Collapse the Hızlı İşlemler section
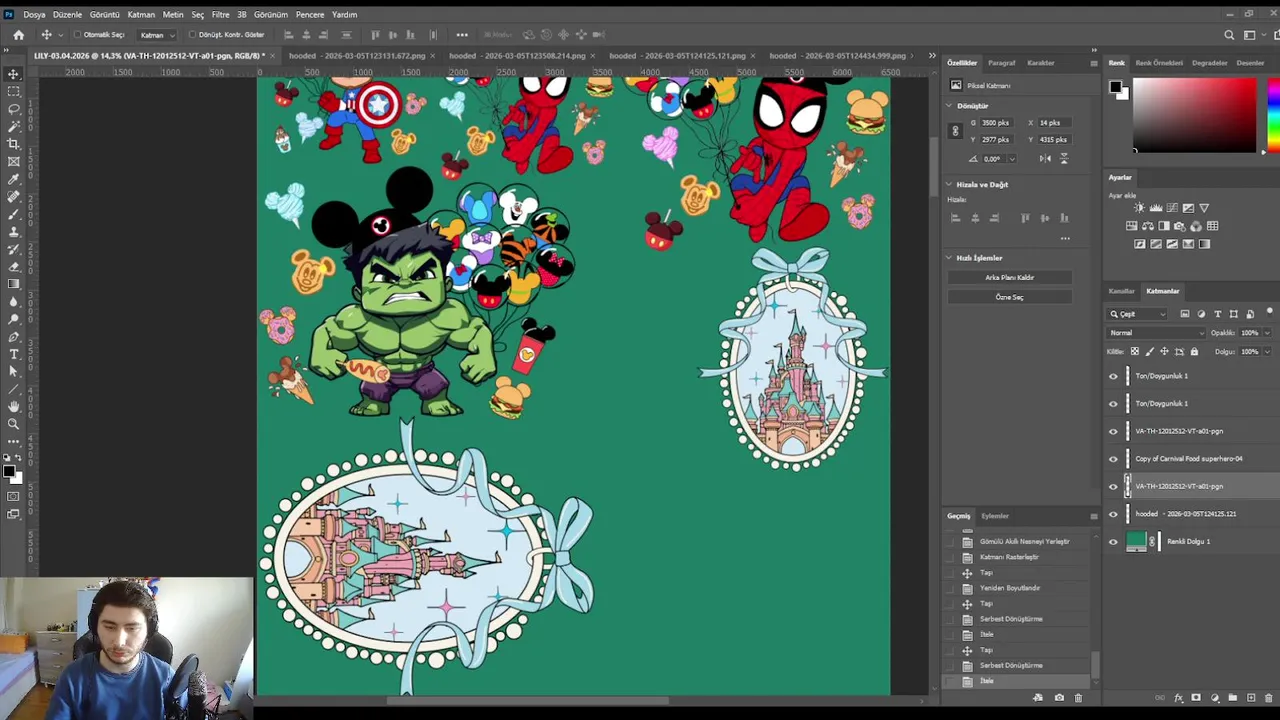This screenshot has width=1280, height=720. coord(949,258)
